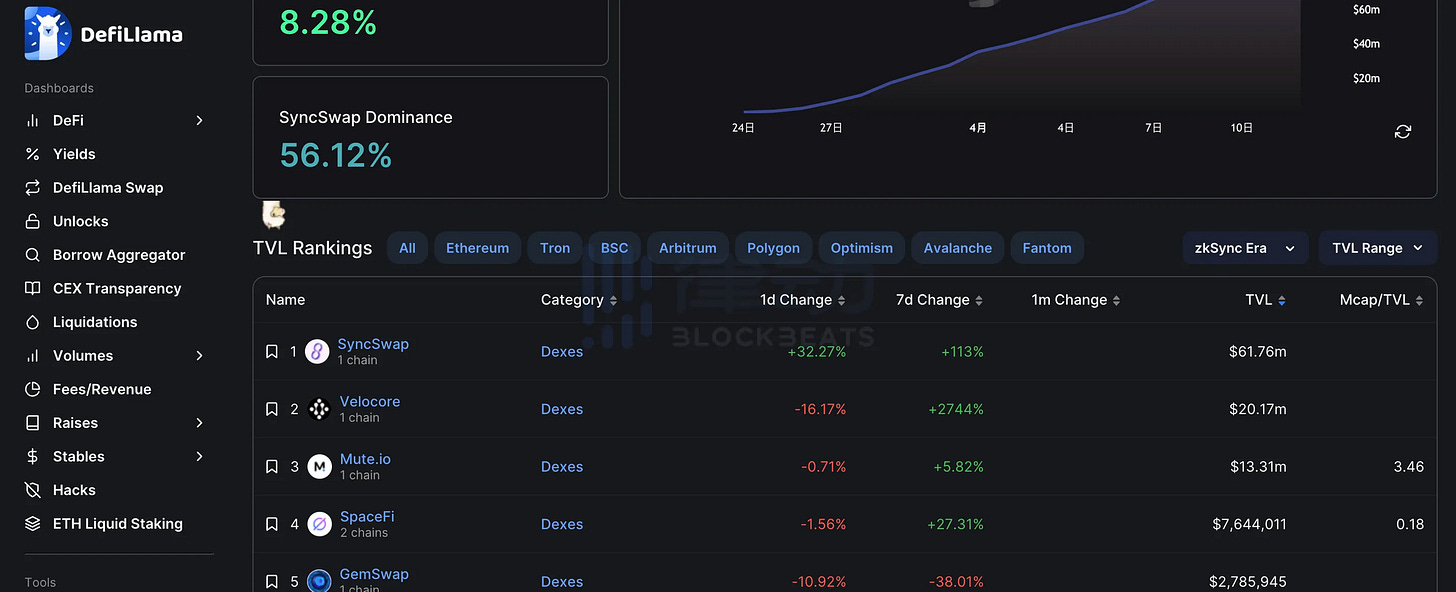Open the Velocore protocol link
Screen dimensions: 1456x592
click(370, 402)
